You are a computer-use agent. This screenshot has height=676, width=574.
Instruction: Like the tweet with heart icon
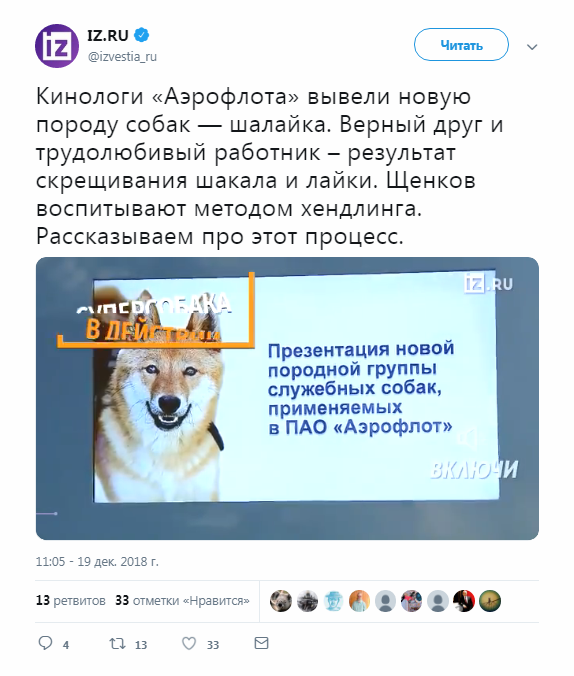[189, 644]
